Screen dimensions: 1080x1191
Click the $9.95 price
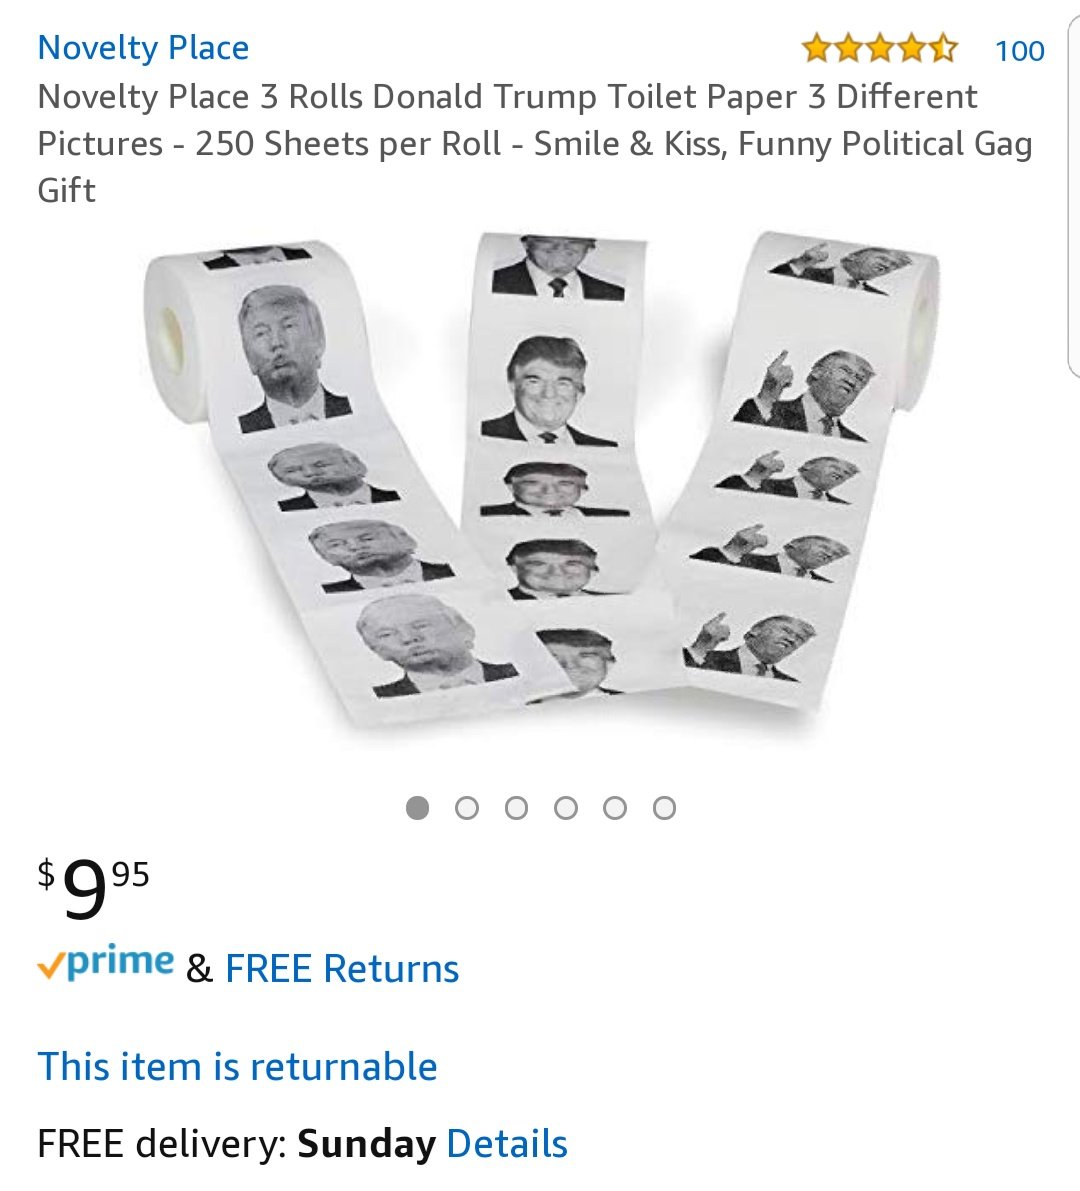click(x=93, y=887)
